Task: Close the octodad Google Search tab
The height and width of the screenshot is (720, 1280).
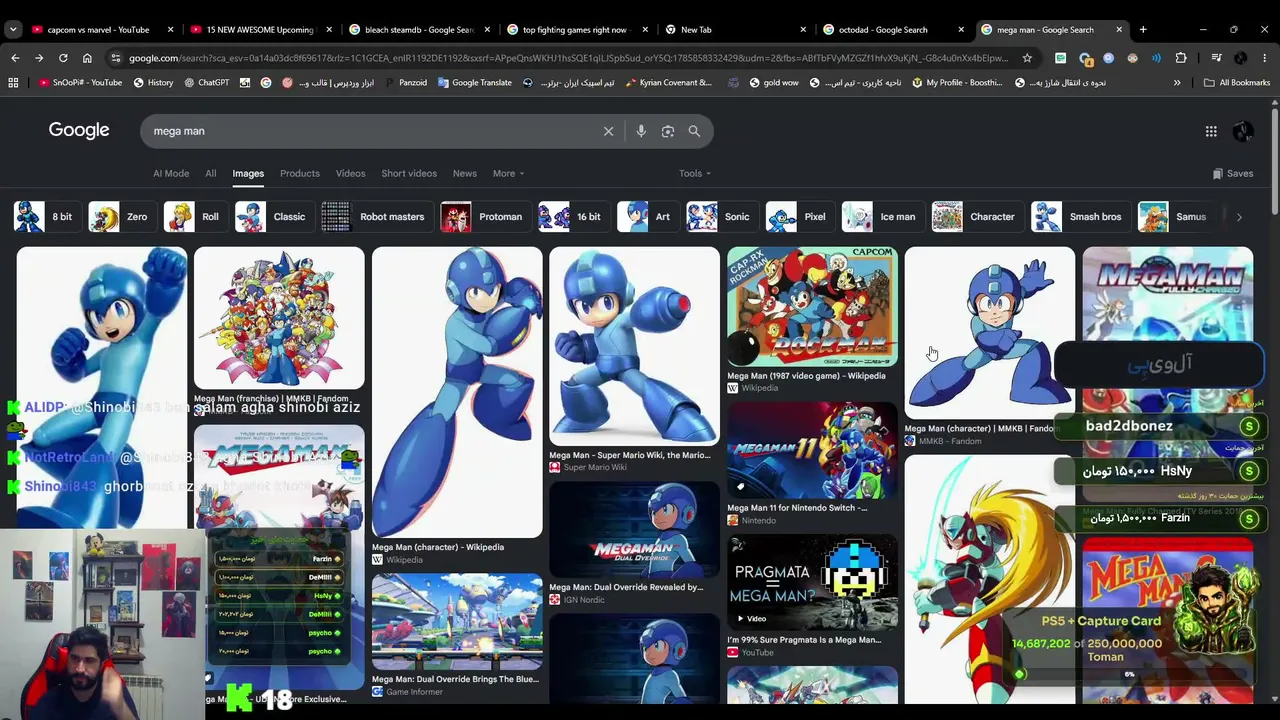Action: tap(961, 30)
